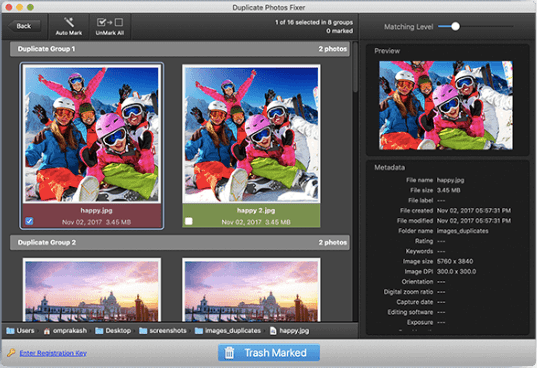Select second Venice sunset photo in Group 2
Screen dimensions: 537x368
click(x=251, y=290)
